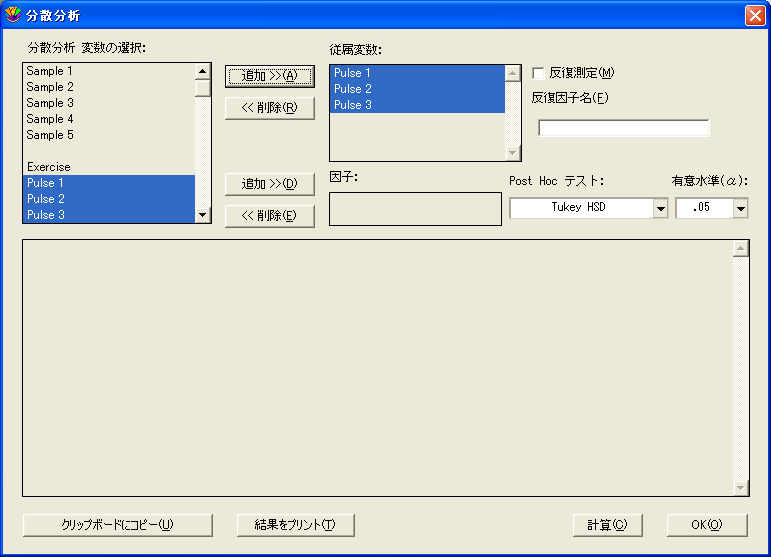Click the 追加 >>(D) factor button

(269, 184)
